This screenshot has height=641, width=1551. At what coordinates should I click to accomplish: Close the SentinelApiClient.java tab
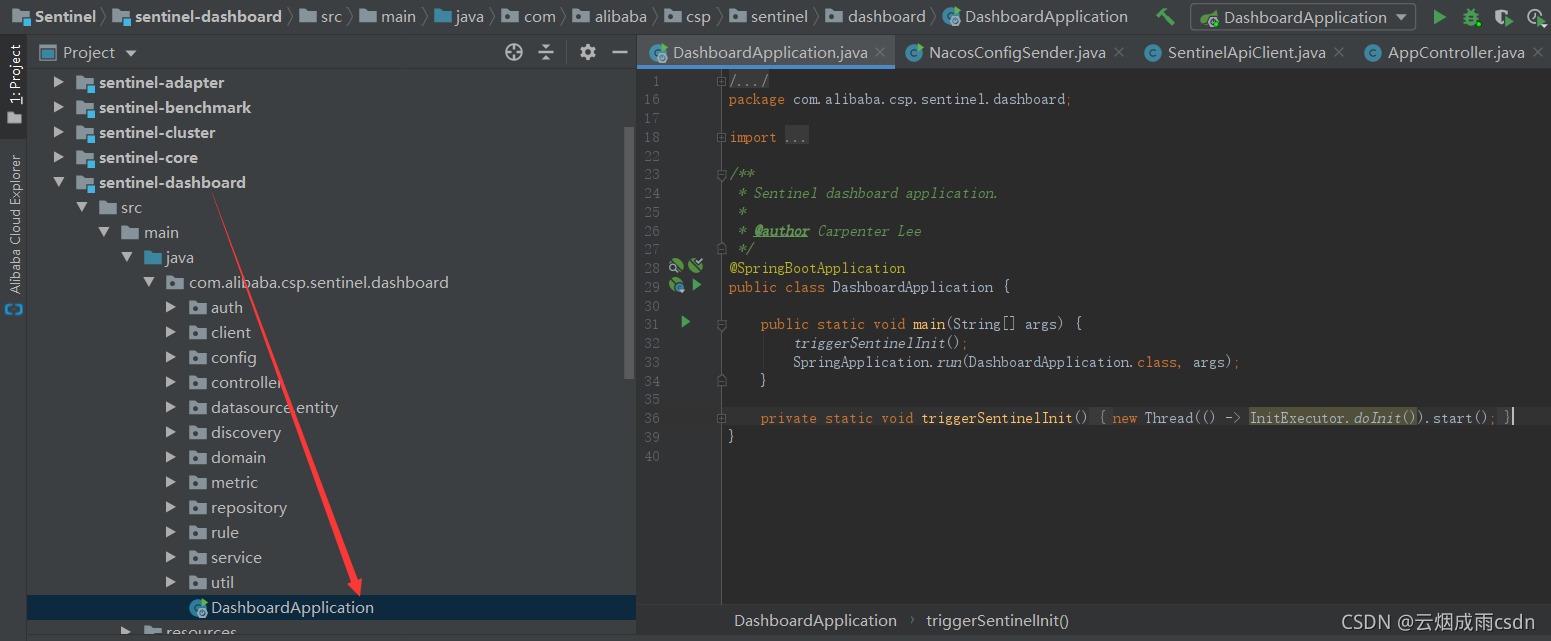pyautogui.click(x=1338, y=52)
